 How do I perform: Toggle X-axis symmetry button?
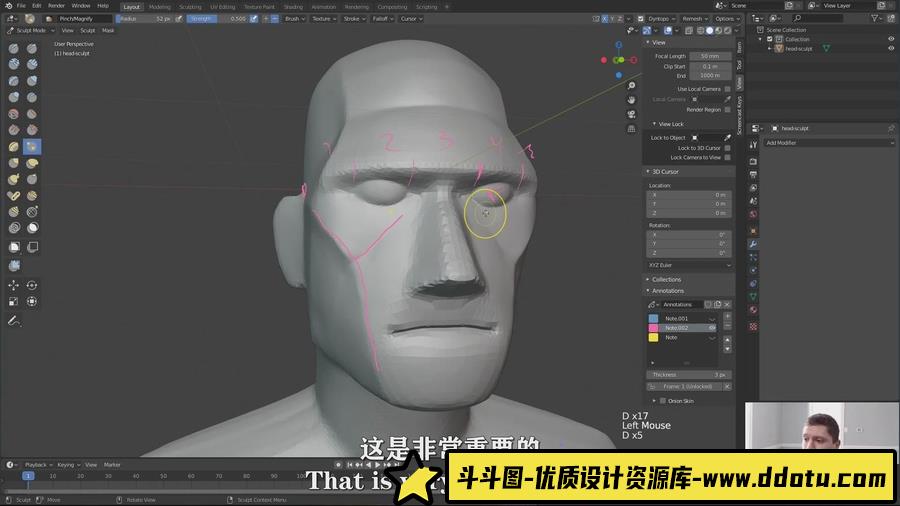[x=604, y=19]
